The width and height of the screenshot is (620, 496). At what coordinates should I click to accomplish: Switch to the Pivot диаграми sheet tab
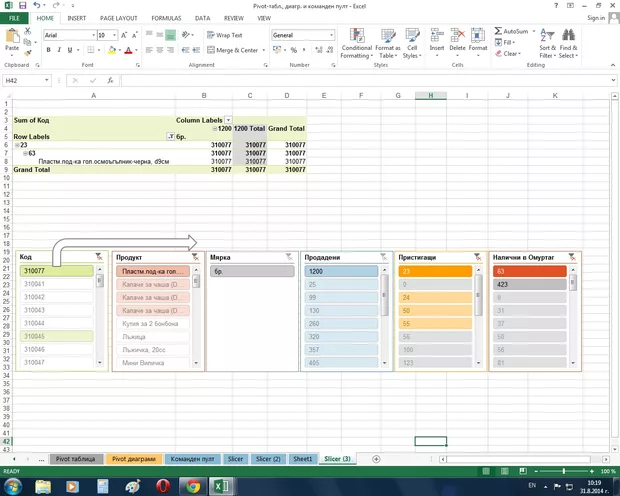134,459
